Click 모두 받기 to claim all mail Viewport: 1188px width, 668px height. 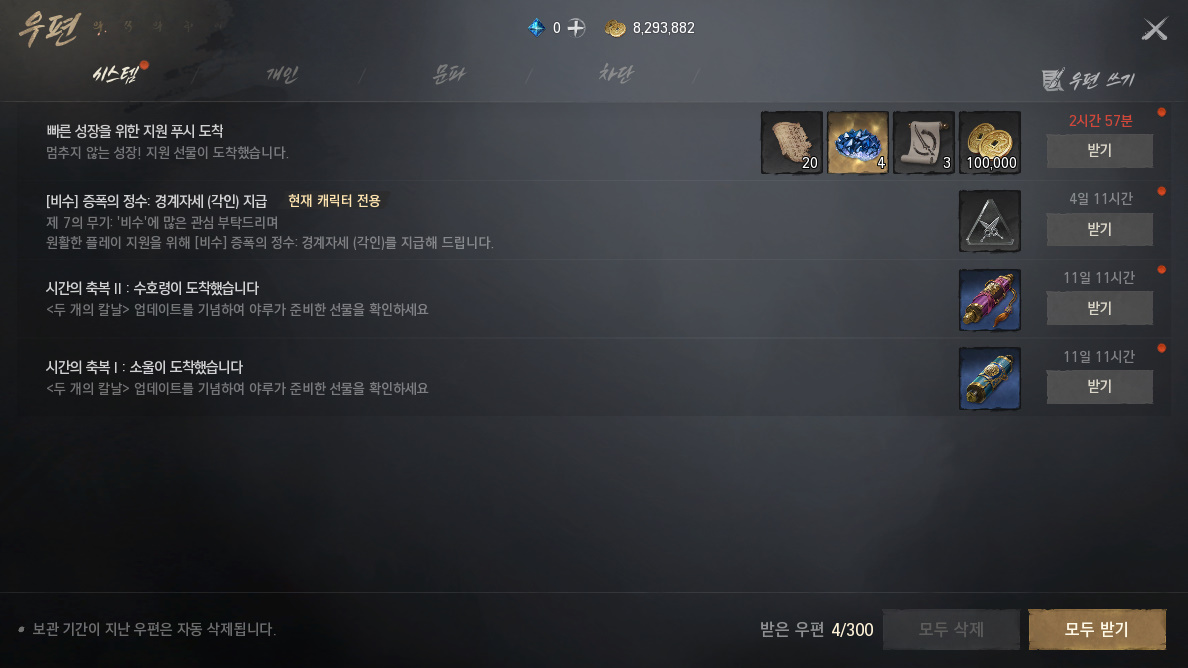(x=1096, y=629)
